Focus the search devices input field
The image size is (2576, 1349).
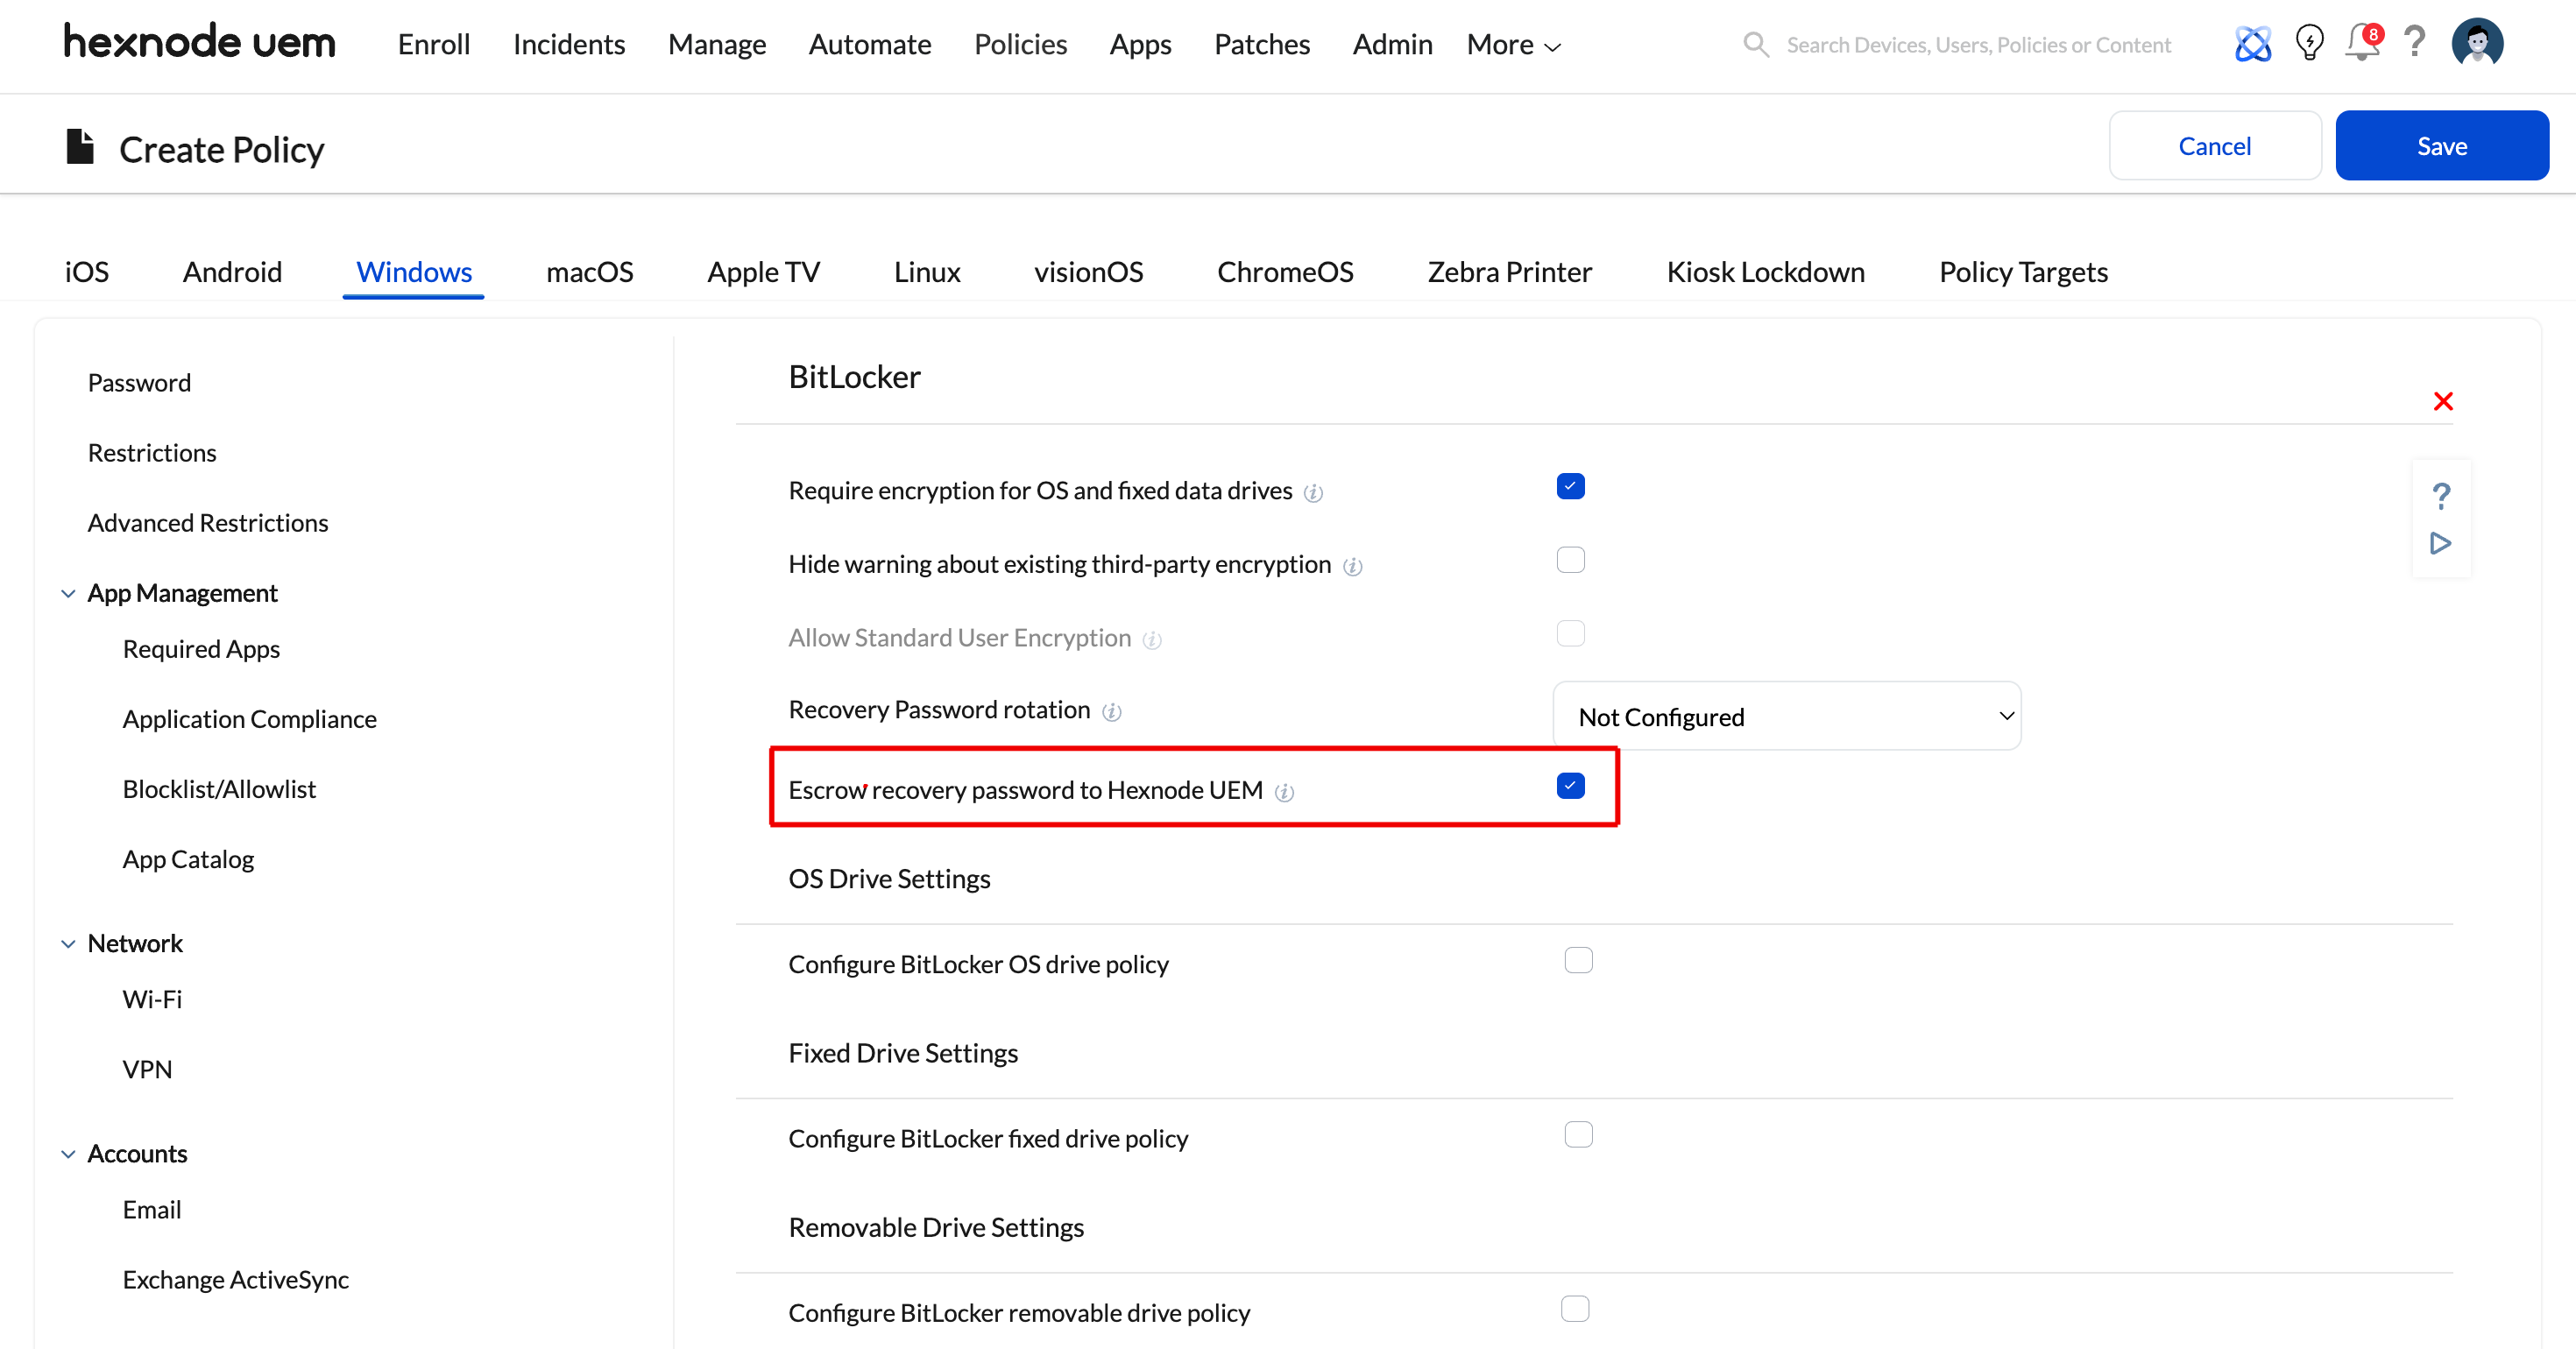(x=1978, y=44)
